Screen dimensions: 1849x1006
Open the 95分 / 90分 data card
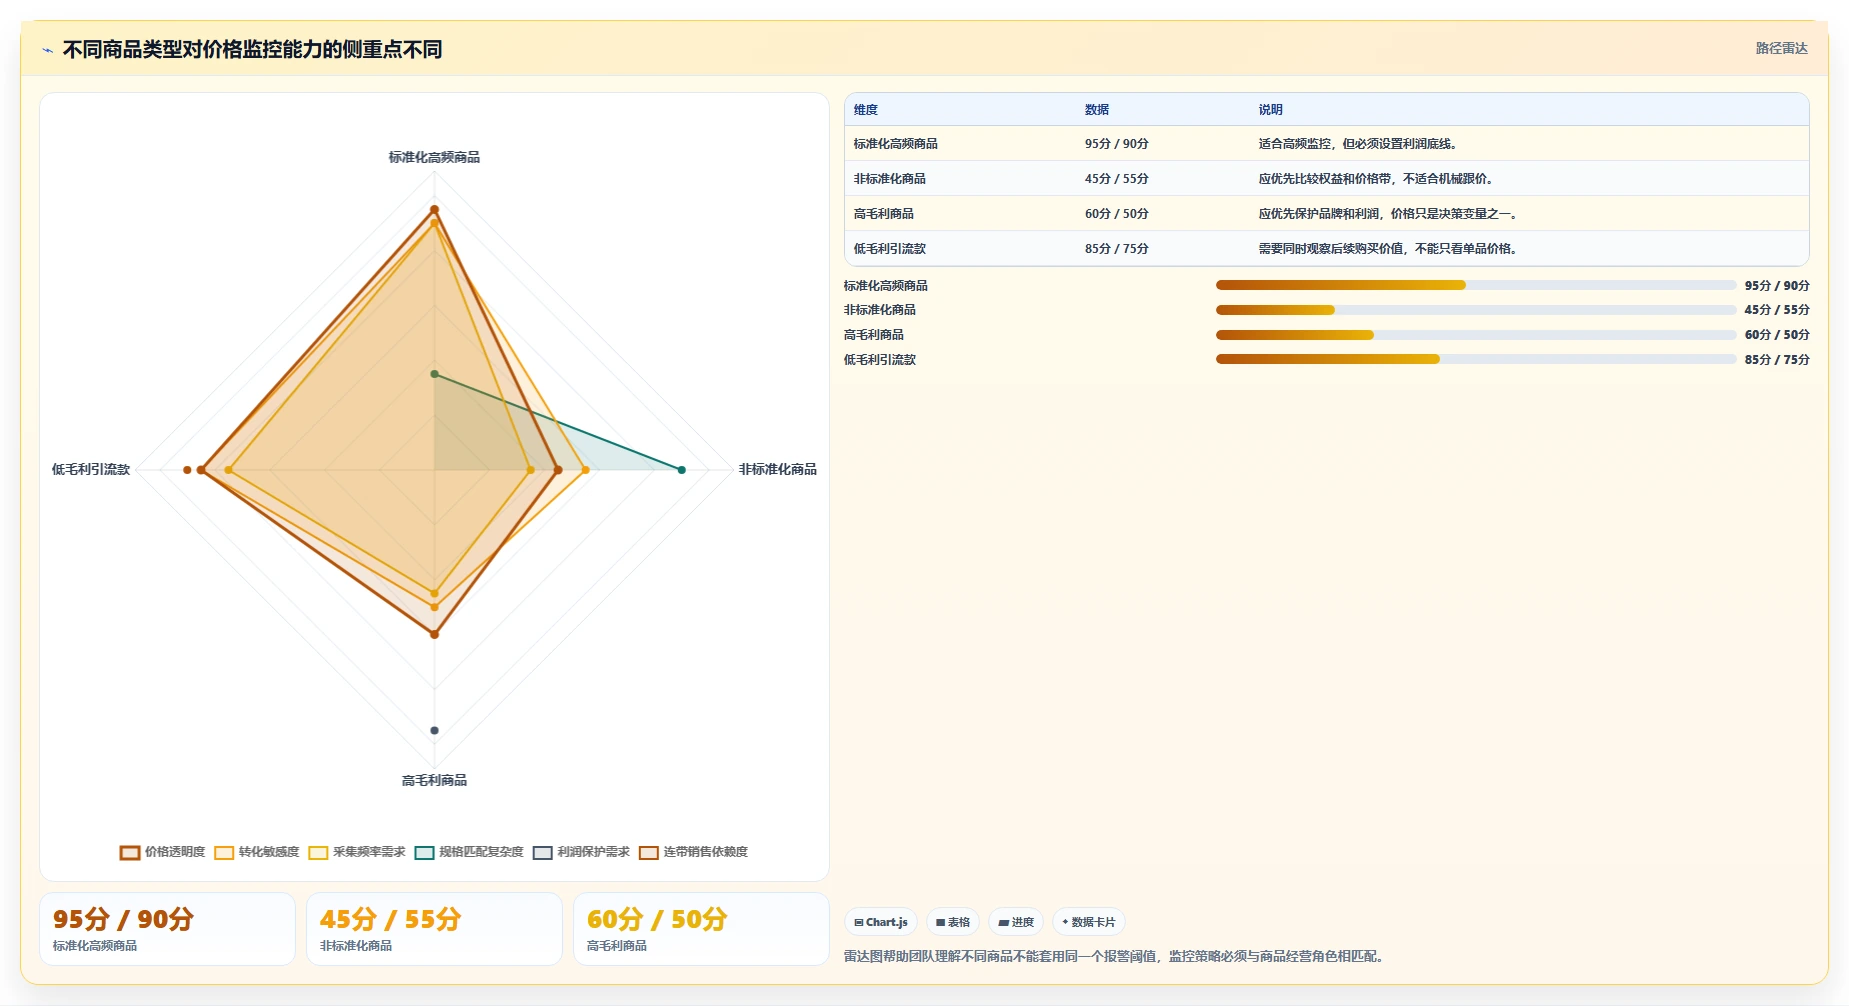click(x=167, y=929)
